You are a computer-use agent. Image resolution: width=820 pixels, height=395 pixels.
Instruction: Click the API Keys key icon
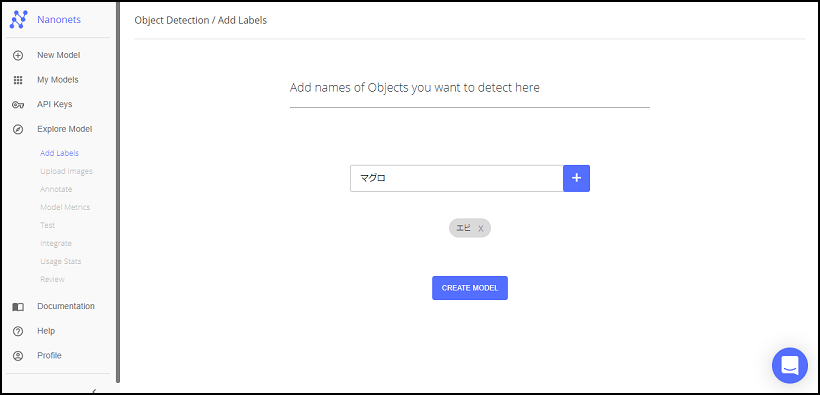click(x=18, y=105)
